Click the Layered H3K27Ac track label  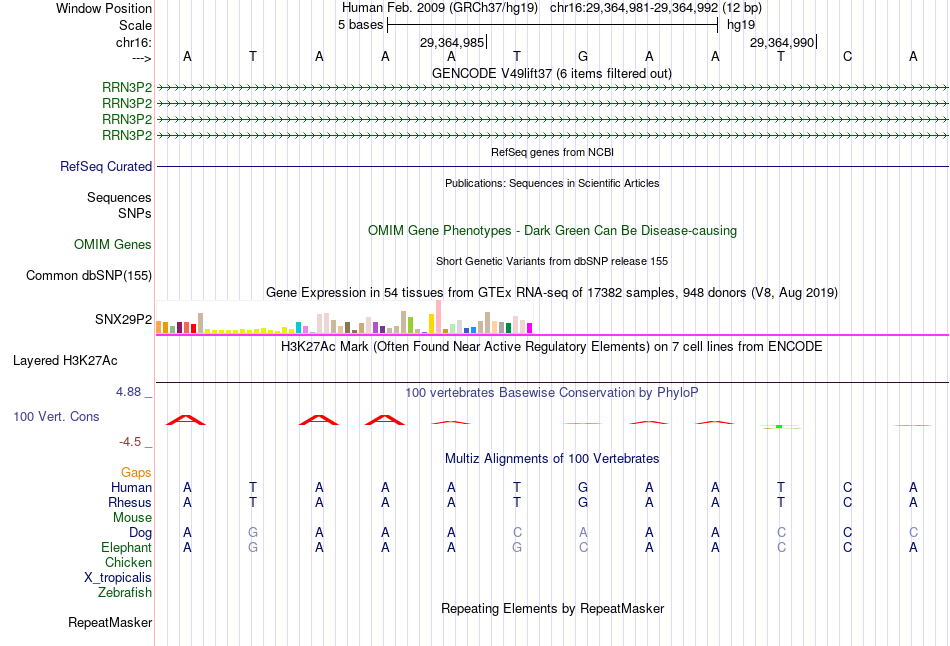pos(65,361)
